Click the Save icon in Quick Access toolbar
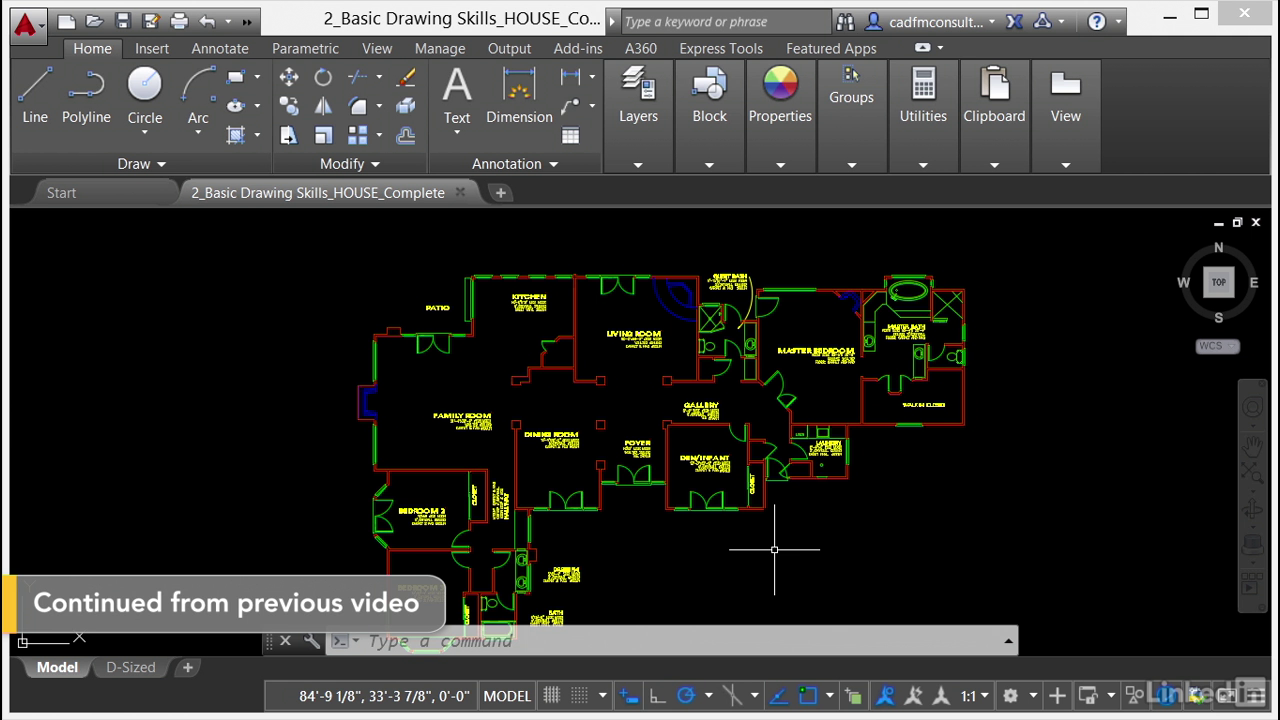This screenshot has height=720, width=1280. (x=122, y=21)
